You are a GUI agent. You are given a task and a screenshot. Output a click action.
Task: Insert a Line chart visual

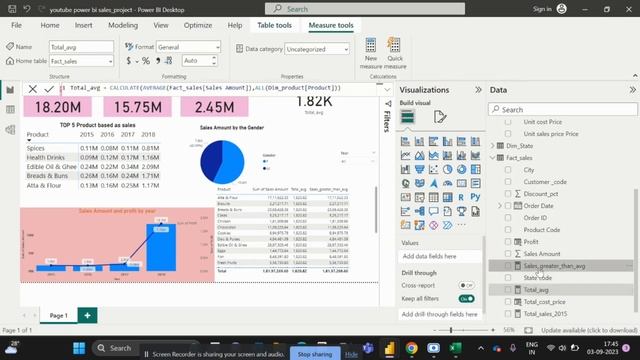(x=405, y=156)
